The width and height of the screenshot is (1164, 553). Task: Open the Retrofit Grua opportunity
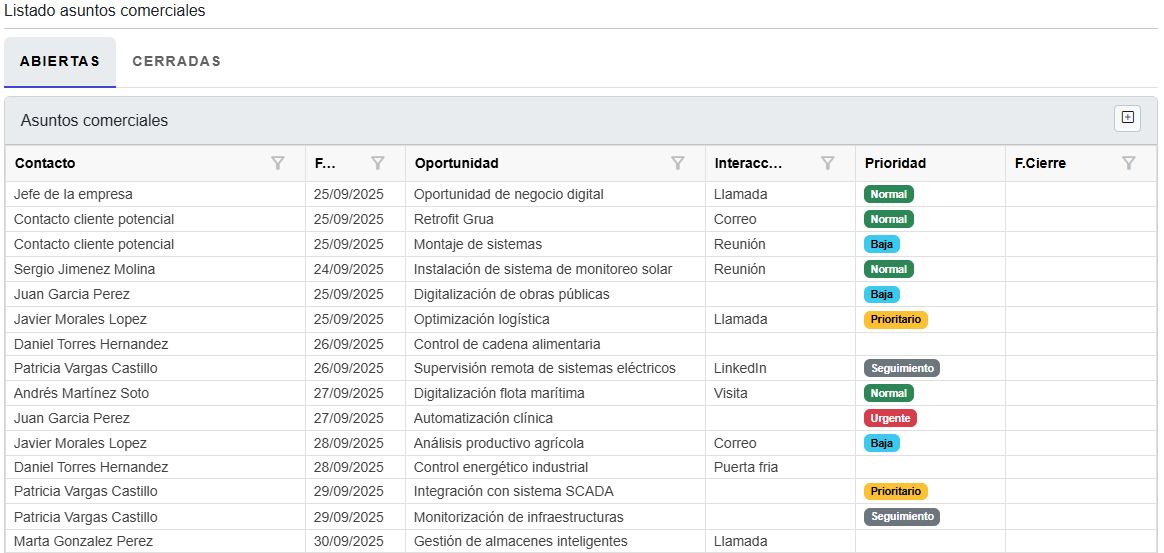tap(454, 219)
